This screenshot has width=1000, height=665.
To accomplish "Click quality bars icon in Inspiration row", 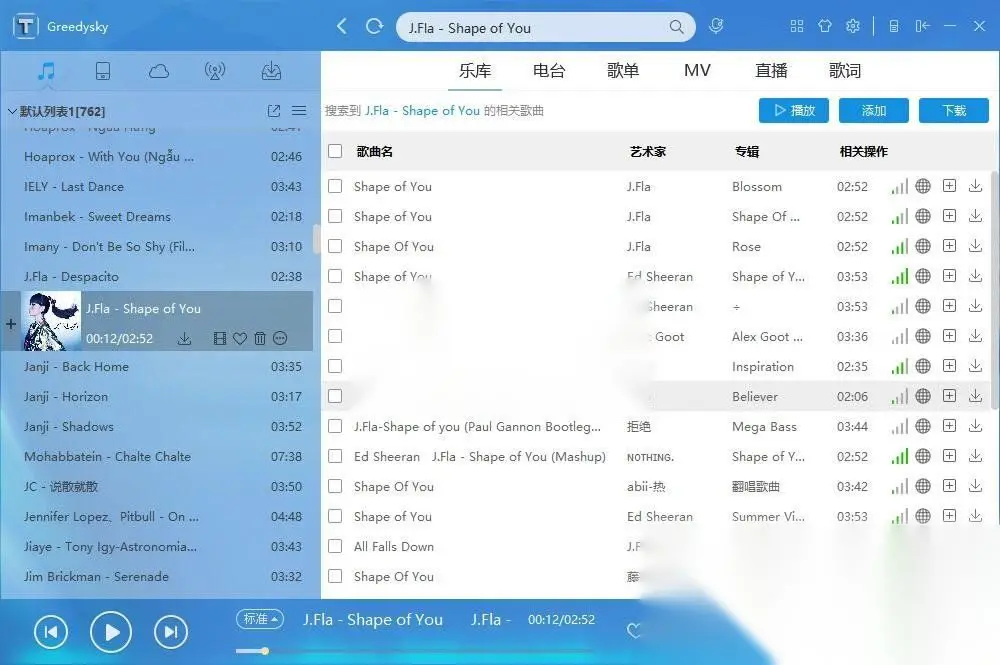I will click(899, 367).
